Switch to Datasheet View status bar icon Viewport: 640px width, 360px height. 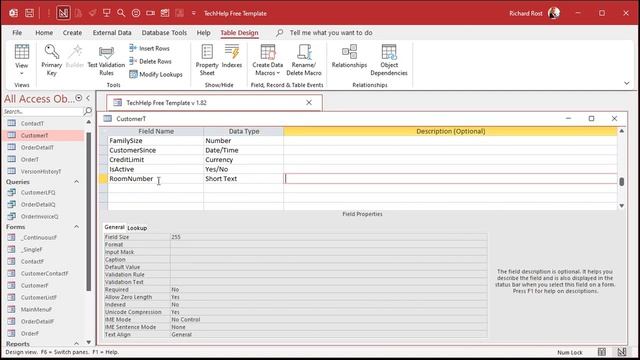[x=602, y=352]
